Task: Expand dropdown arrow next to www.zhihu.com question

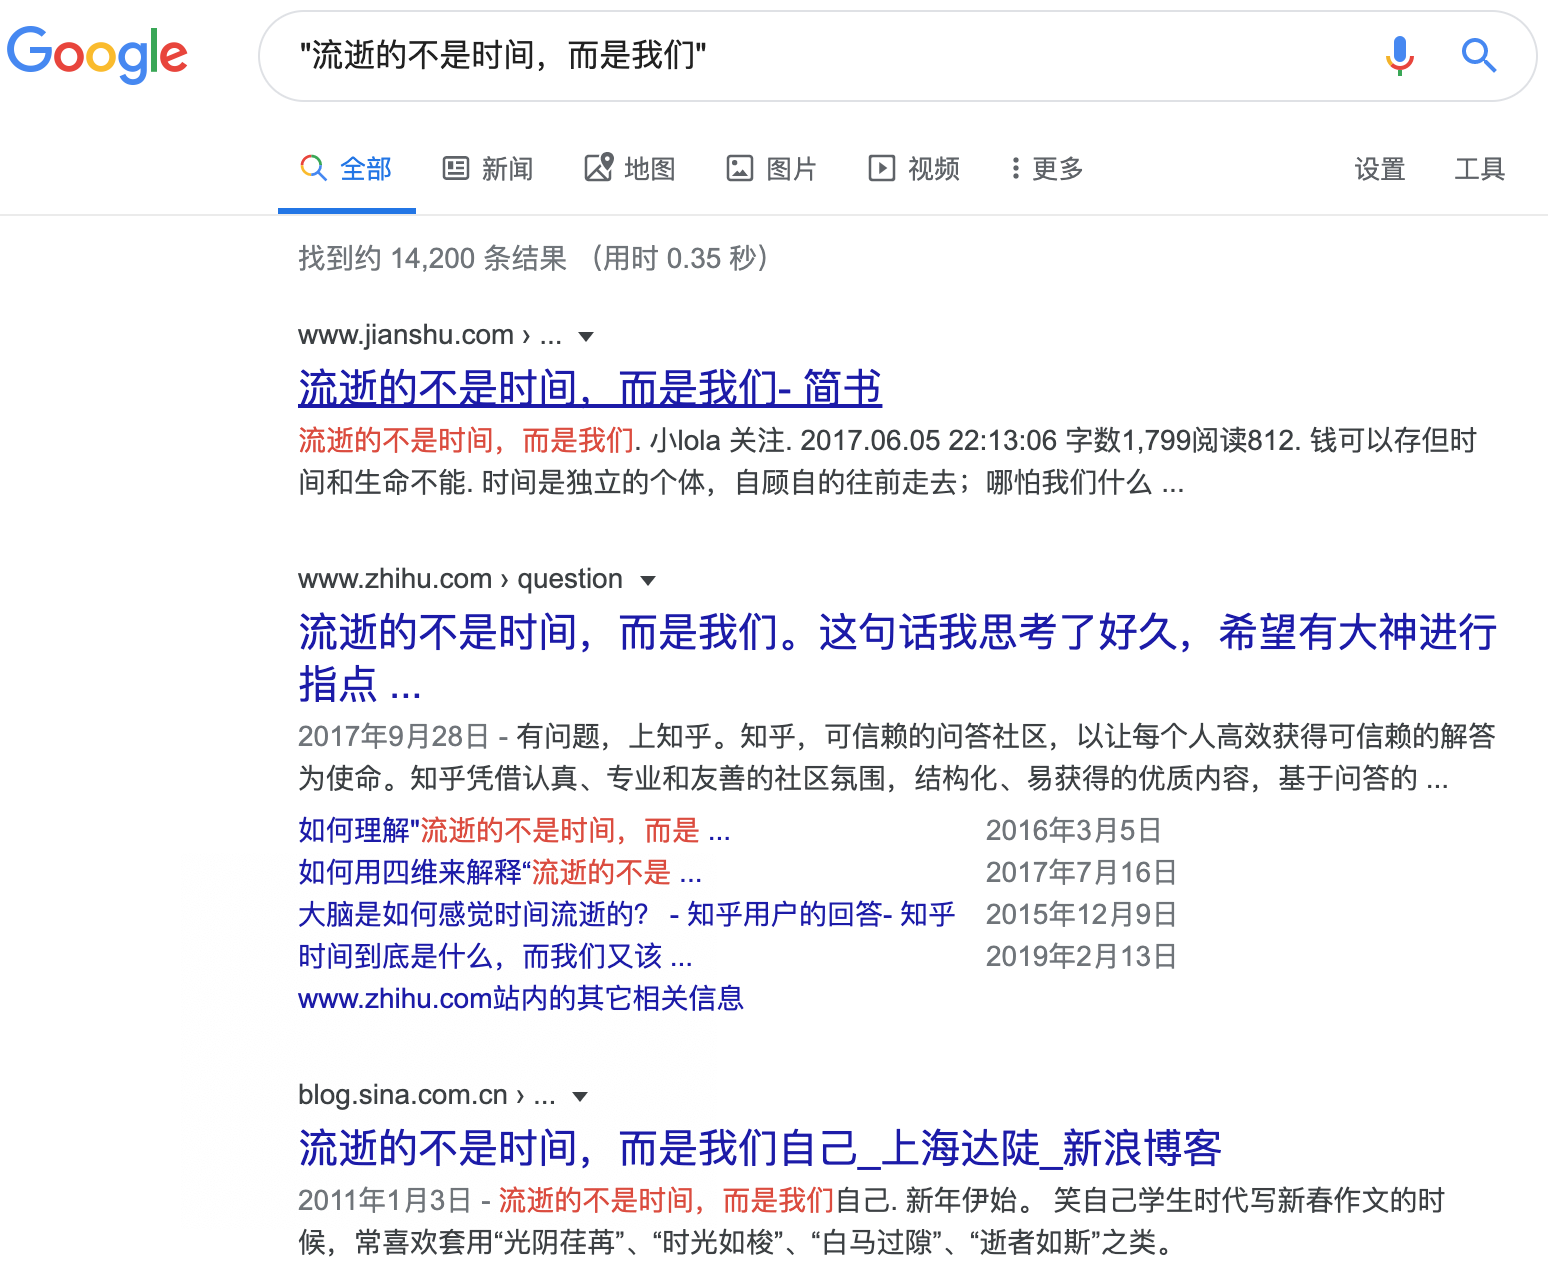Action: 647,580
